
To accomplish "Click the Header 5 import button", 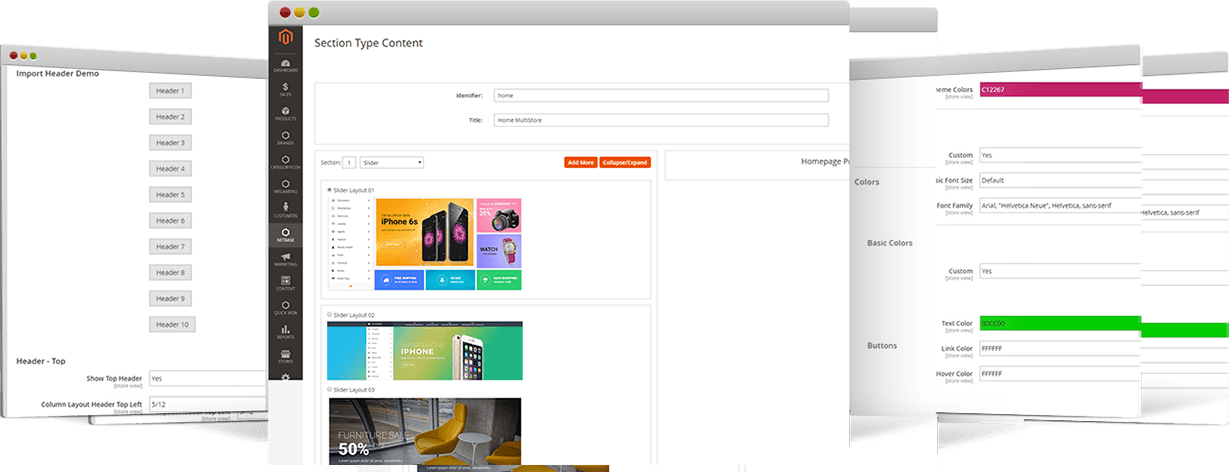I will coord(170,194).
